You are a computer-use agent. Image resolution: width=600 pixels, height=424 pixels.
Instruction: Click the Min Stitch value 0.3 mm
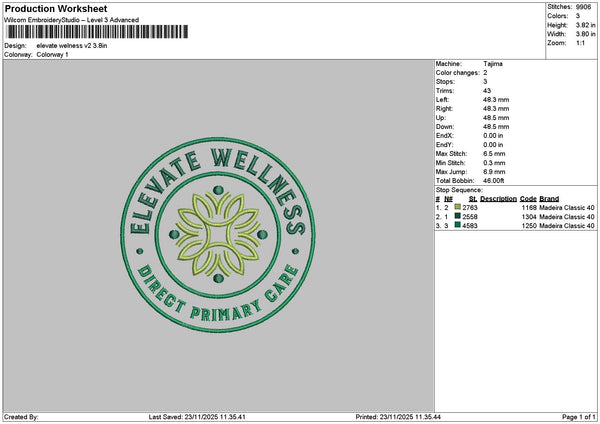[494, 163]
